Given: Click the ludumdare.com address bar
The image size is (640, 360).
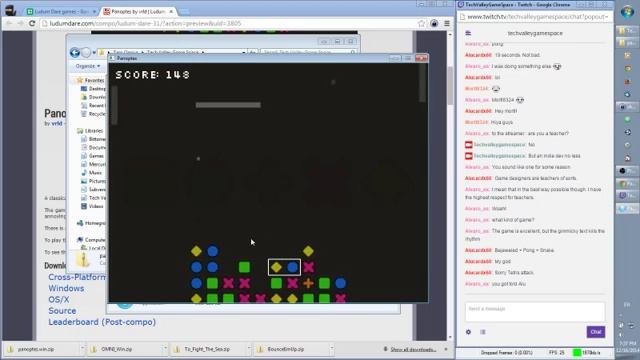Looking at the screenshot, I should click(x=229, y=24).
